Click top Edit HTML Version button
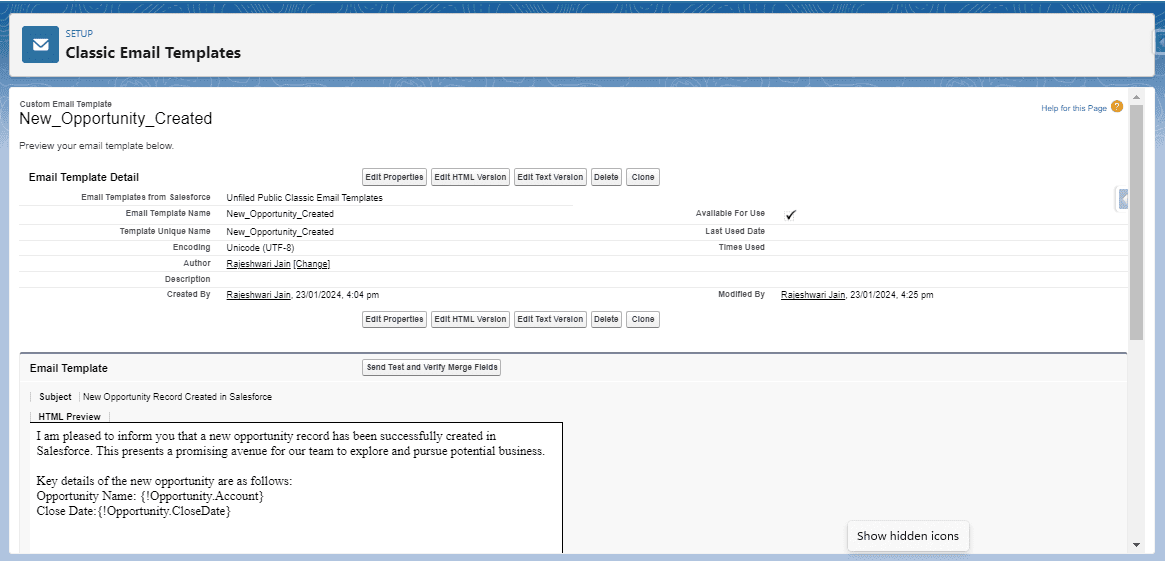Viewport: 1165px width, 561px height. pos(470,177)
